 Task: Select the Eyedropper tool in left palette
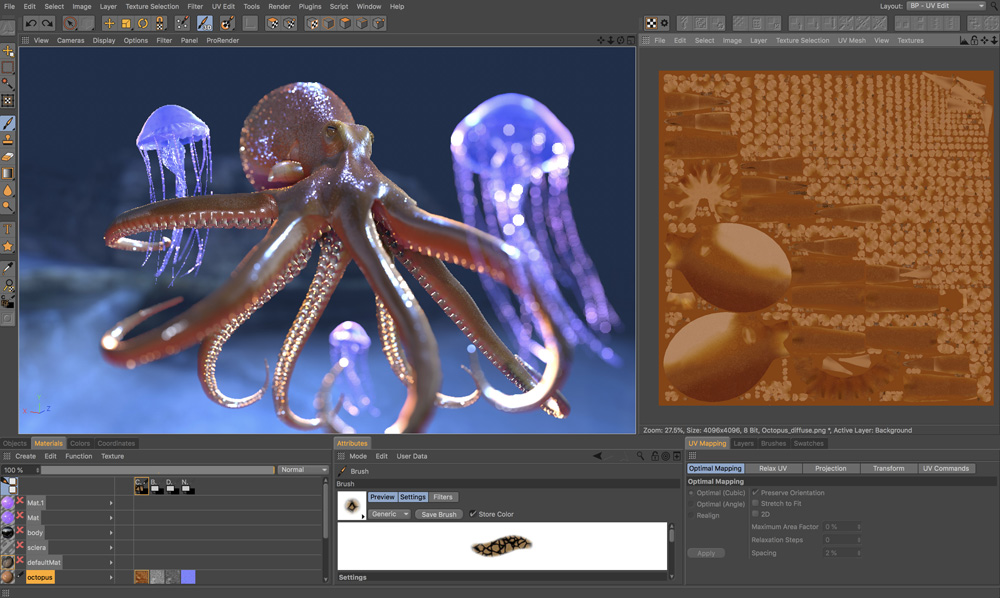[8, 268]
